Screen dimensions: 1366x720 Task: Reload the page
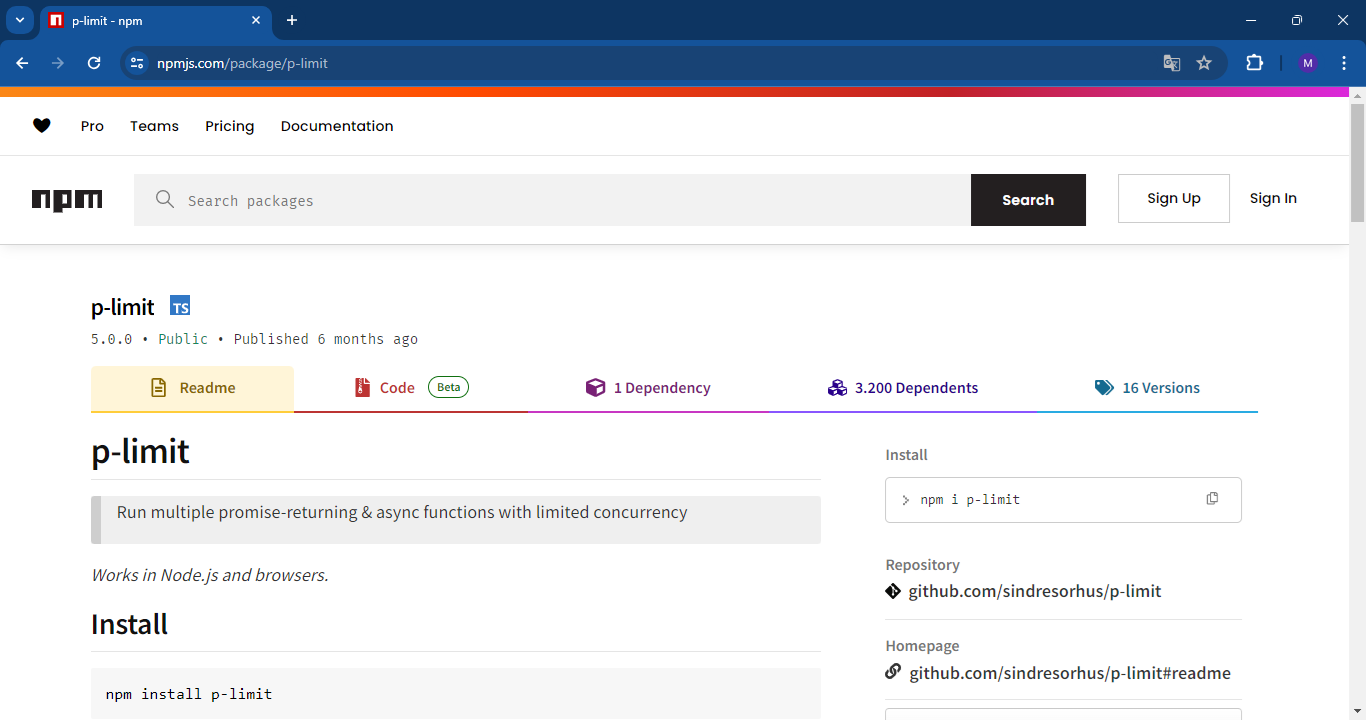(94, 62)
